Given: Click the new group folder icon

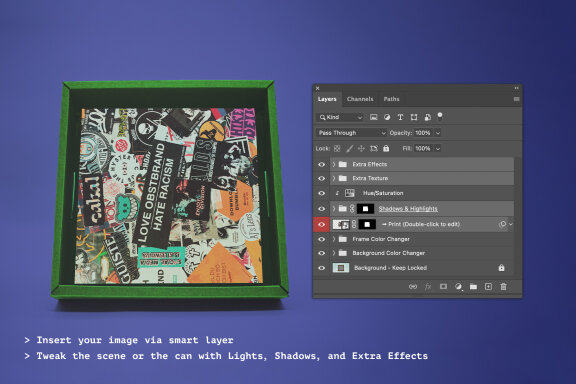Looking at the screenshot, I should point(473,287).
